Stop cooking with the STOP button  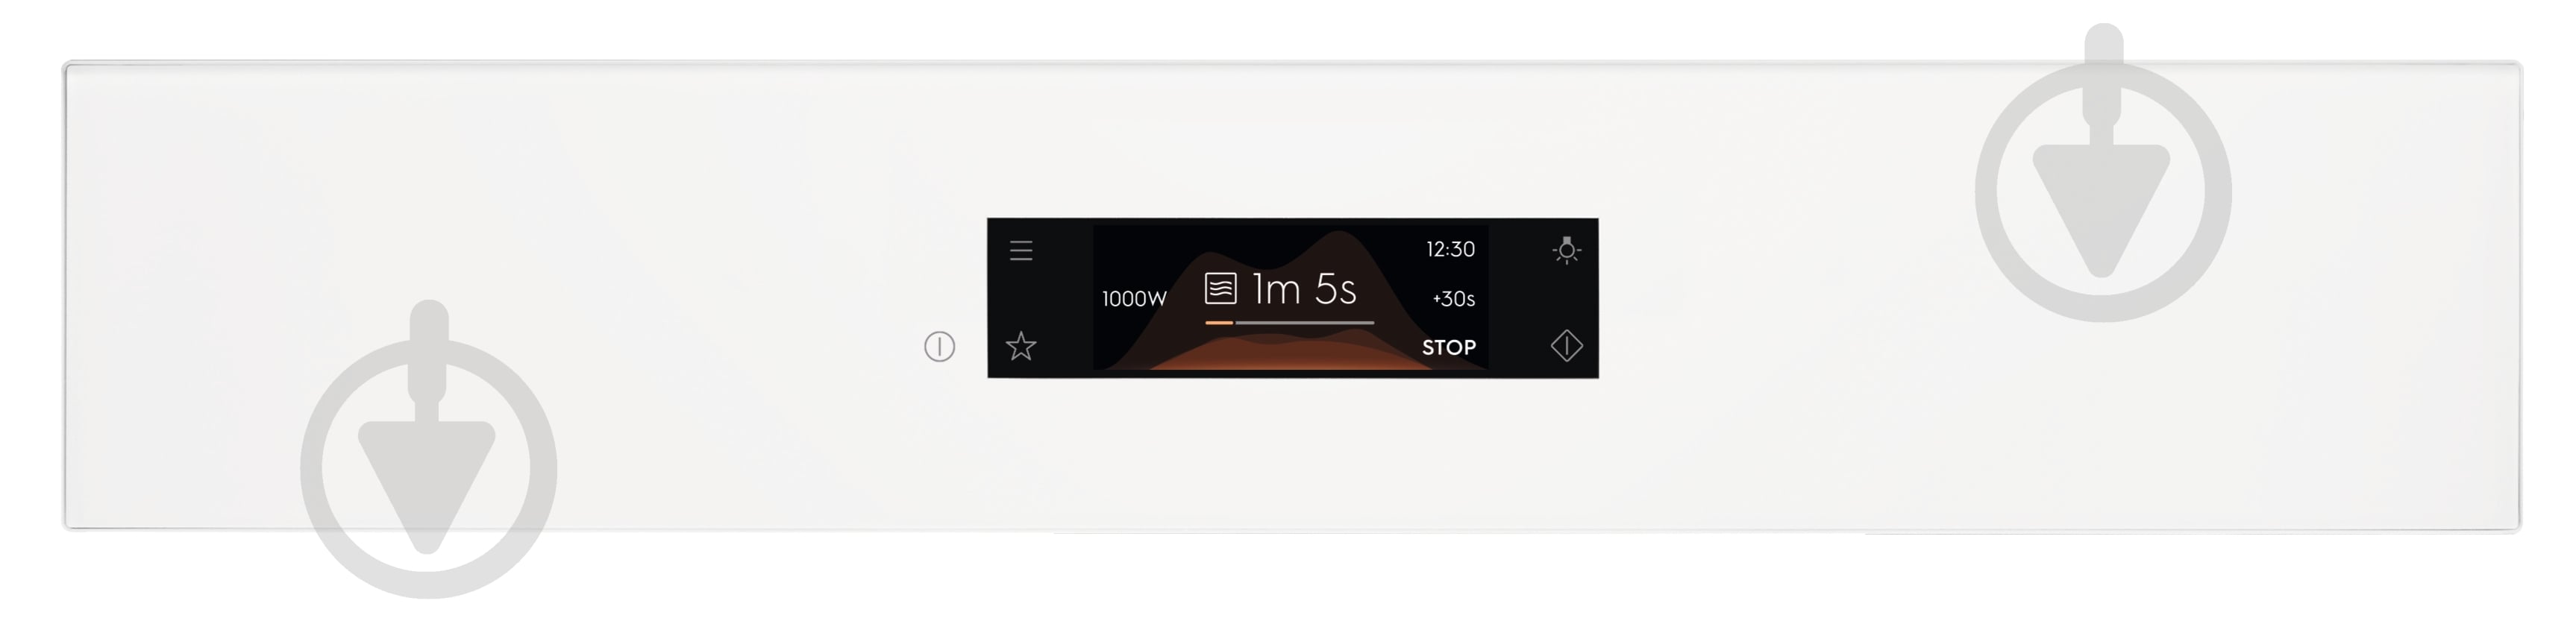[1449, 347]
